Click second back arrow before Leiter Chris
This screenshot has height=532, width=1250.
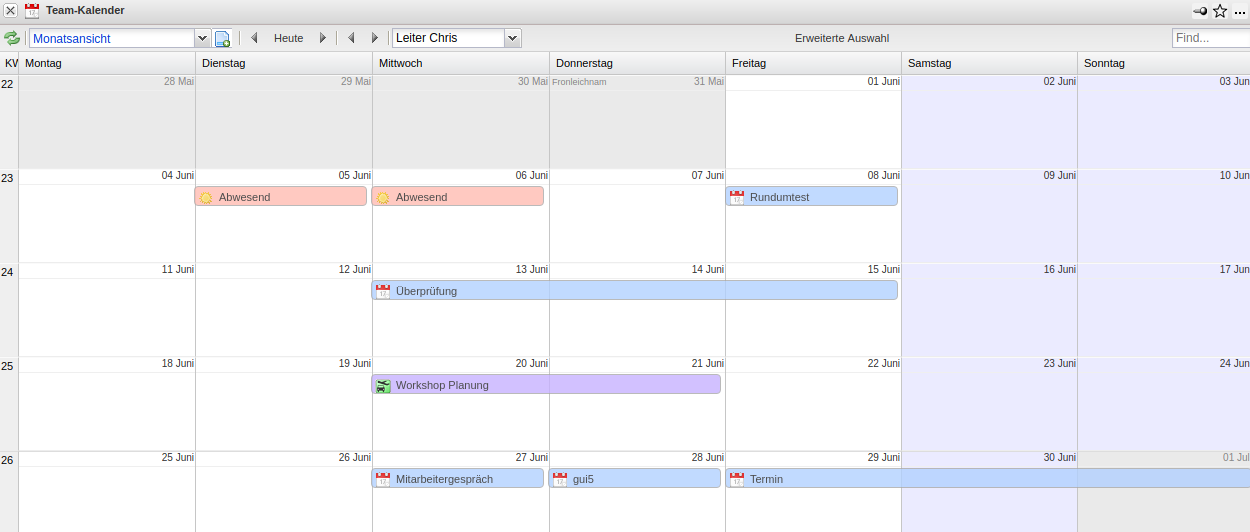[351, 38]
